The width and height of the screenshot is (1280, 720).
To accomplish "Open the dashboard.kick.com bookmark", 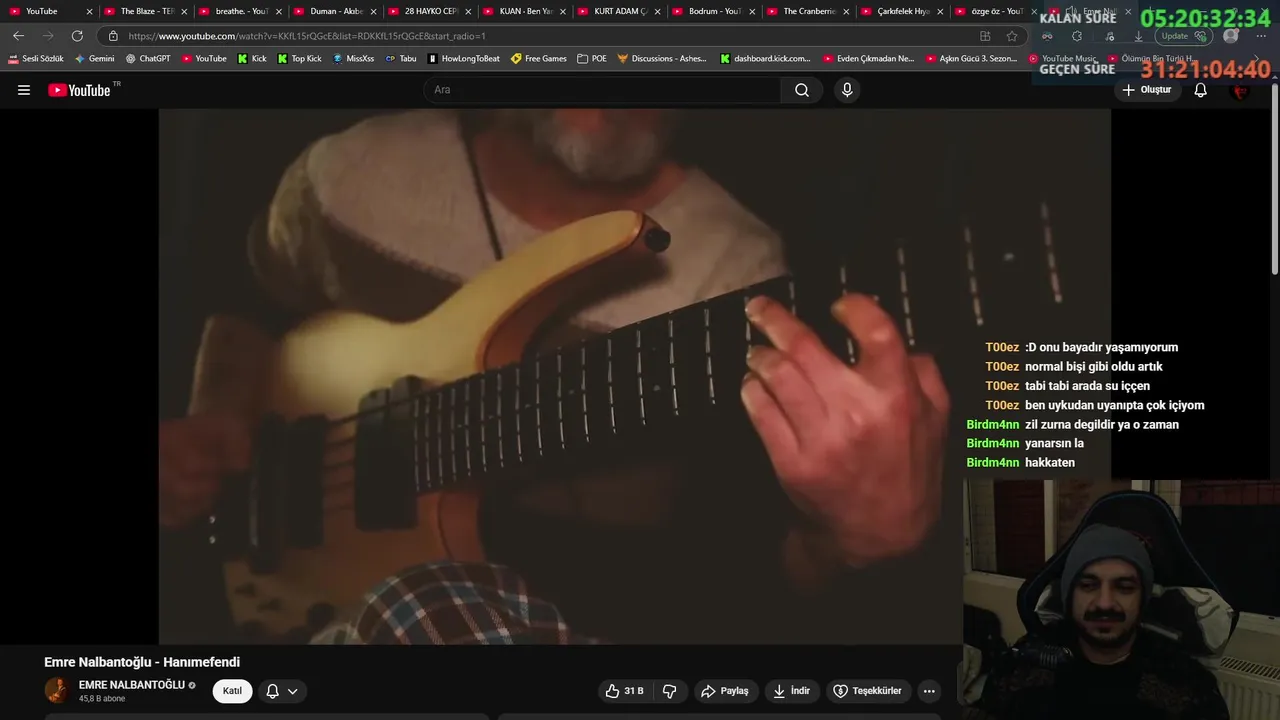I will pos(765,58).
